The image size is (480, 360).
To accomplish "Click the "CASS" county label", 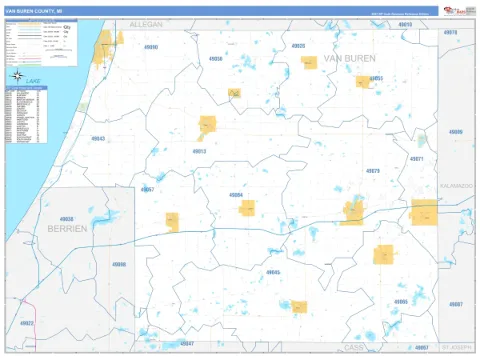I will pyautogui.click(x=354, y=348).
